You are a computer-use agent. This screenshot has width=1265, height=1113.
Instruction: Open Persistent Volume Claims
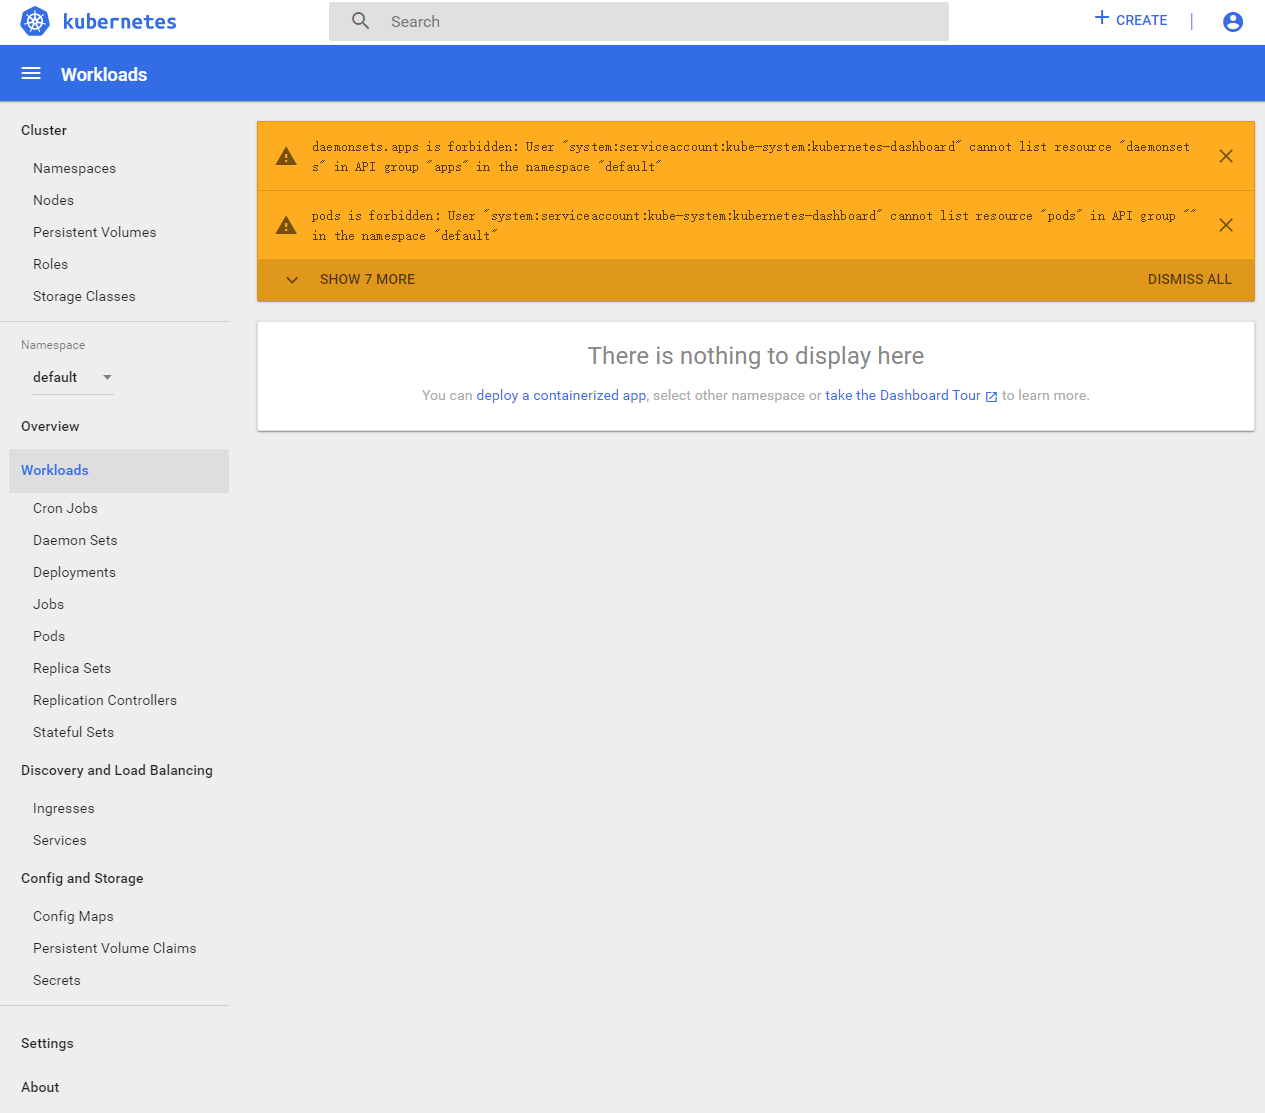click(115, 948)
